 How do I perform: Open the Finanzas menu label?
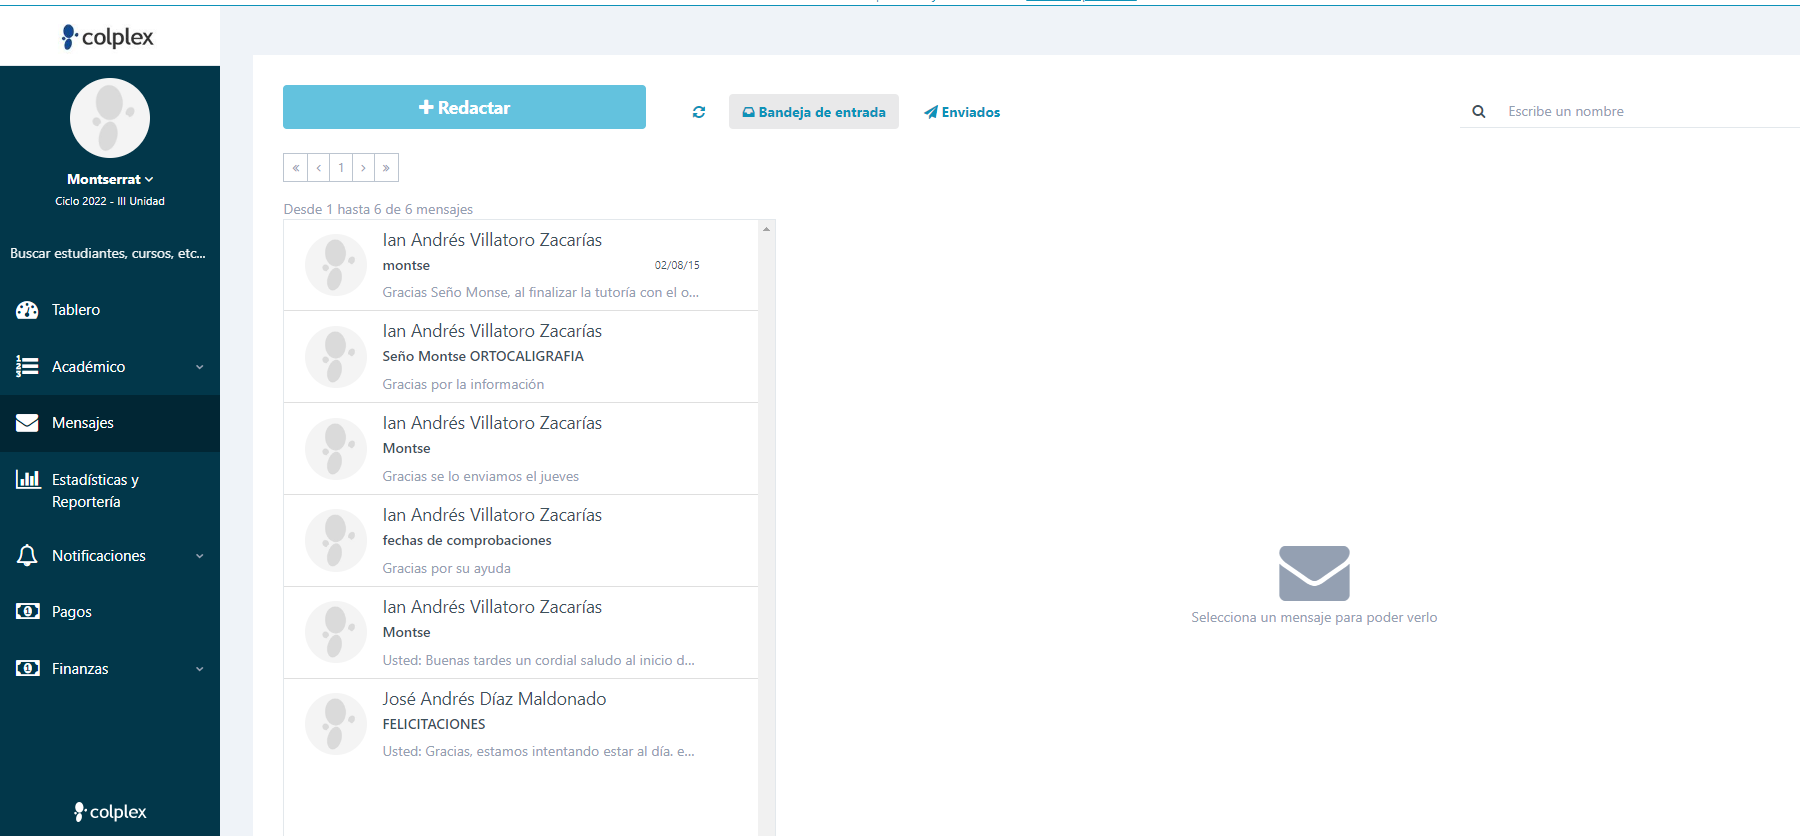point(80,669)
